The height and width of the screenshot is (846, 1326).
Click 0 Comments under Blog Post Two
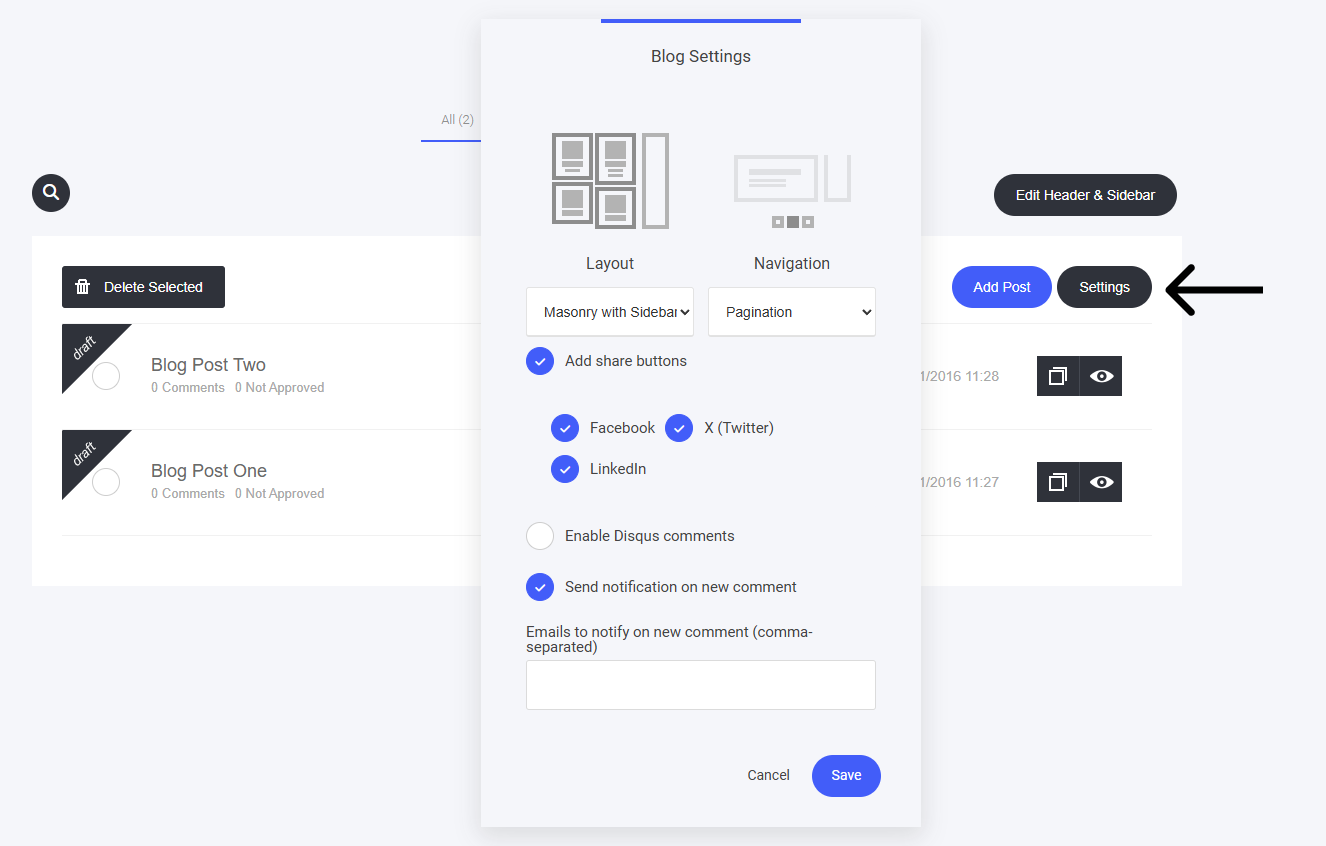coord(188,388)
